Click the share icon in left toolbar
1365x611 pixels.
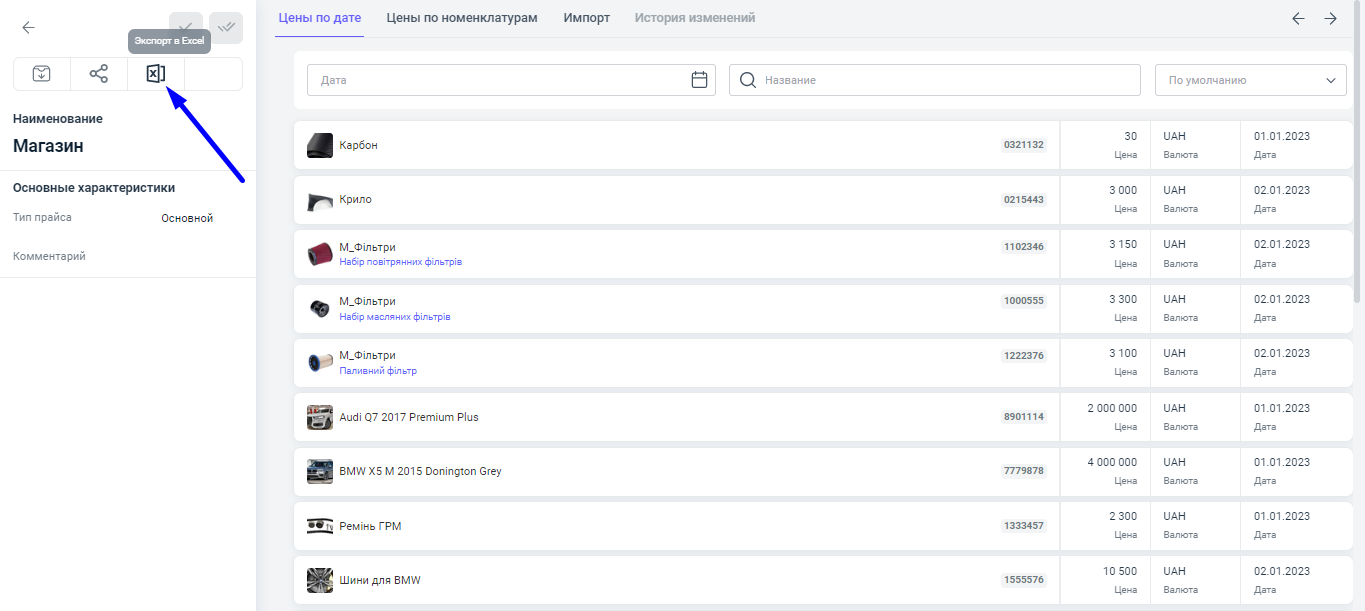point(98,74)
